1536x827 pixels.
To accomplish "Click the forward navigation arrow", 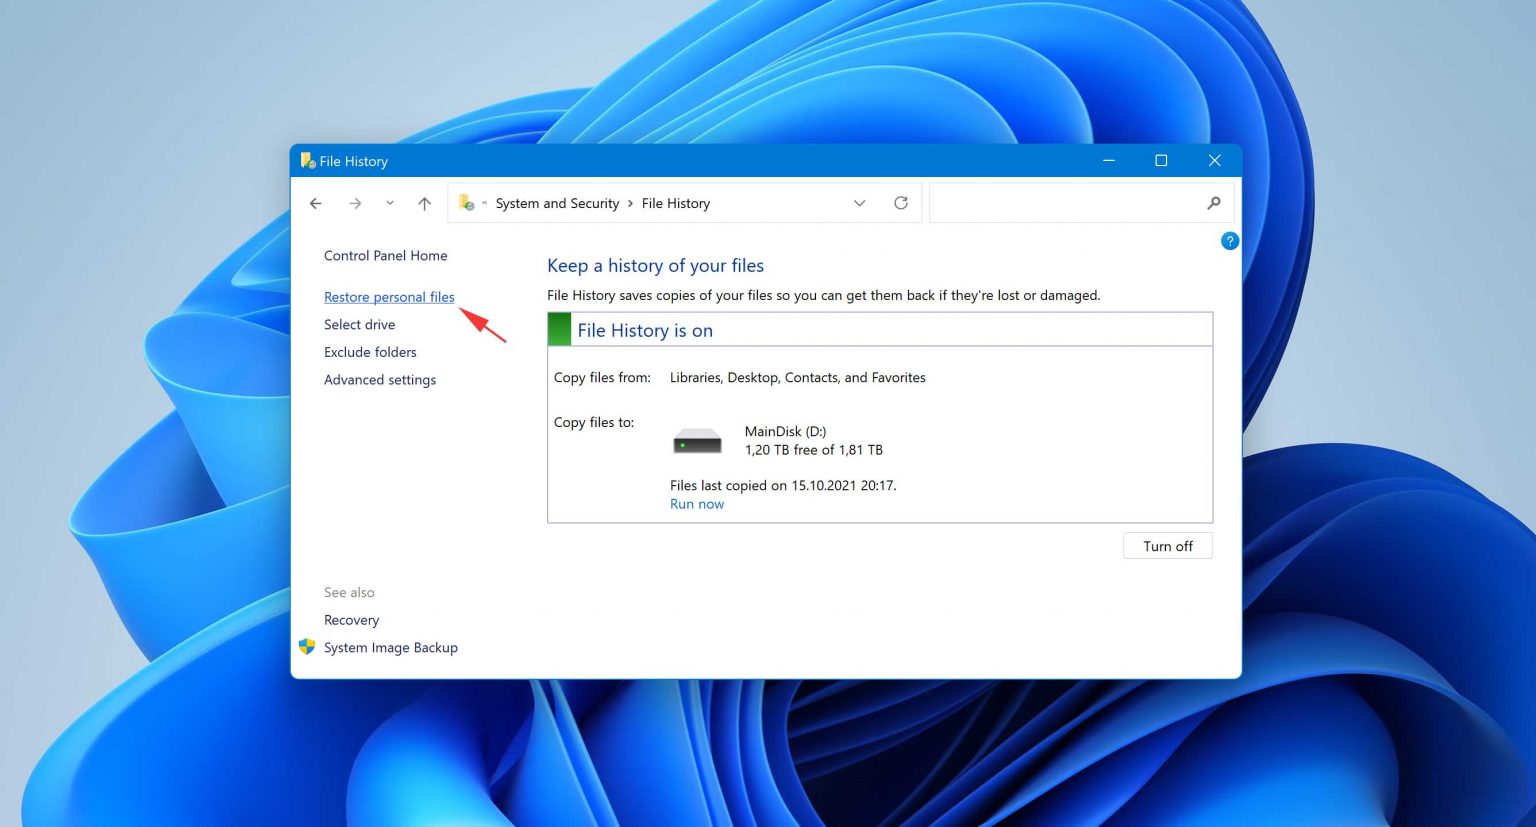I will (355, 203).
